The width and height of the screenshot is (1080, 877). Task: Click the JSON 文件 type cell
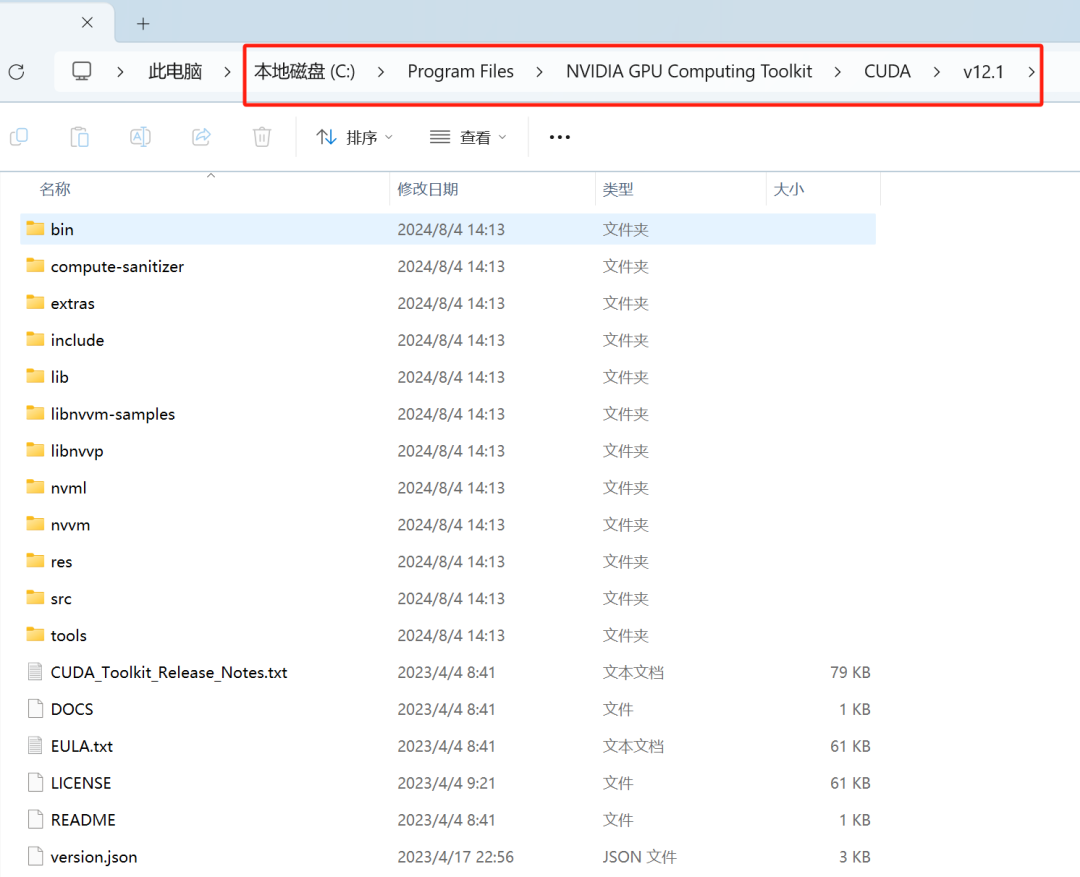[639, 856]
